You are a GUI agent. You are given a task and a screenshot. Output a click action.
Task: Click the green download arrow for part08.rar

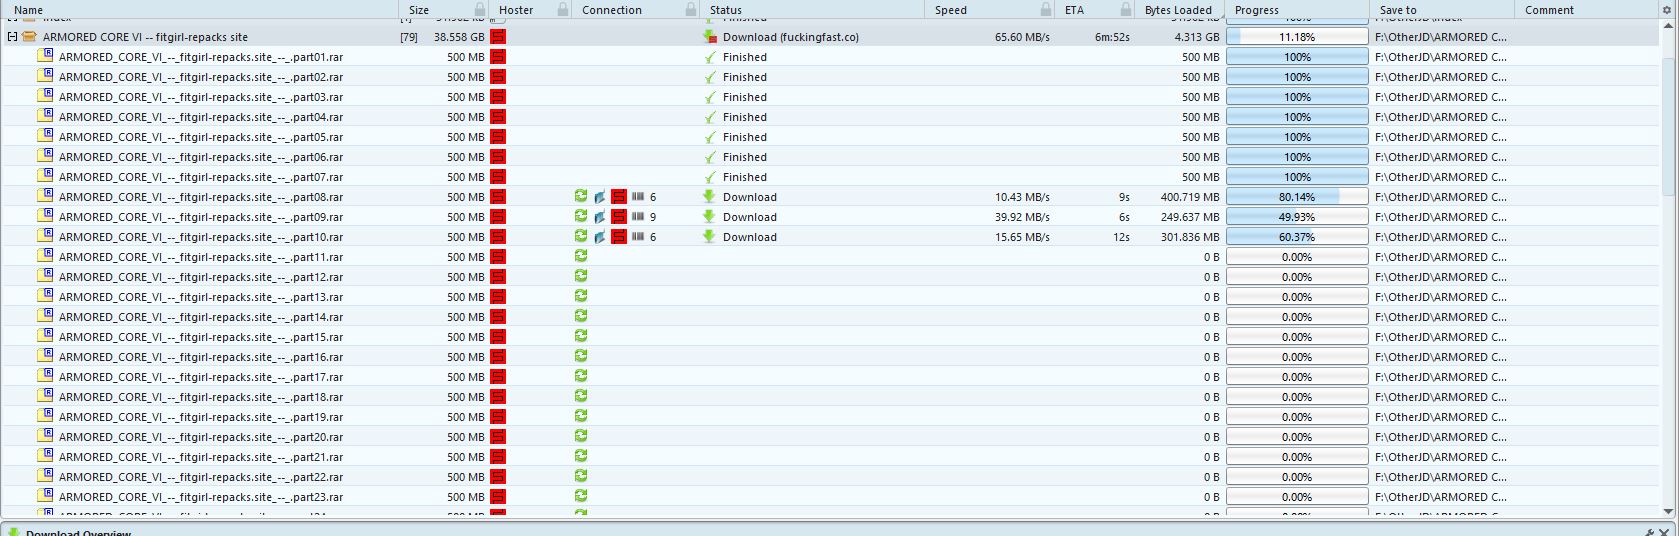(710, 197)
